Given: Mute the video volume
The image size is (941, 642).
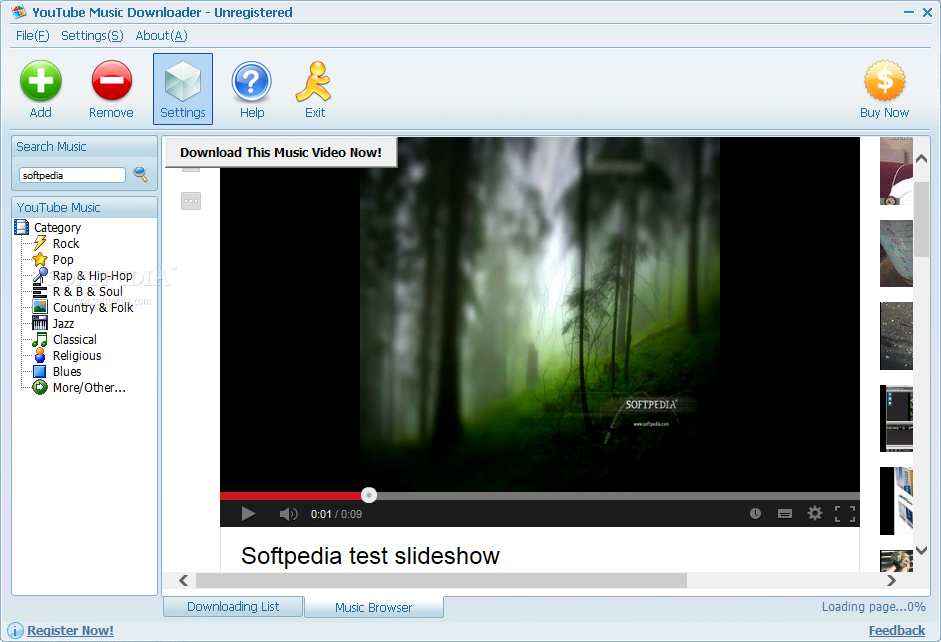Looking at the screenshot, I should point(288,514).
